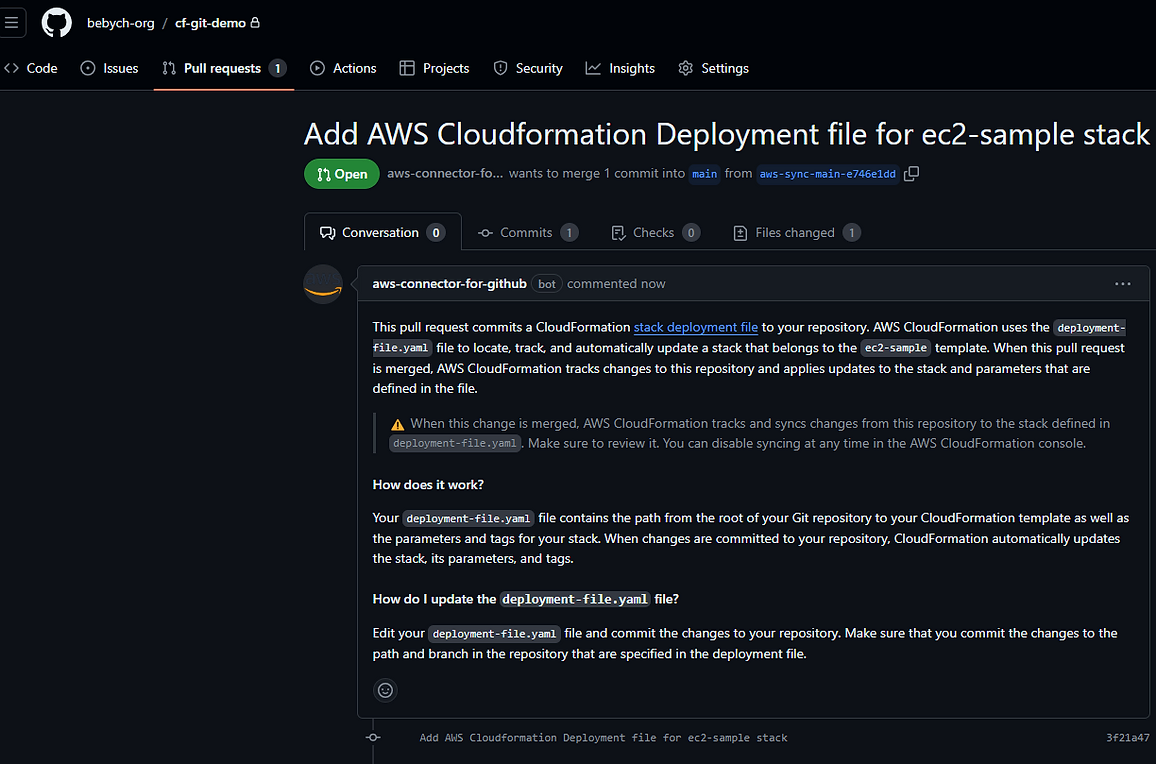Copy the head branch name
This screenshot has width=1156, height=764.
pyautogui.click(x=912, y=173)
